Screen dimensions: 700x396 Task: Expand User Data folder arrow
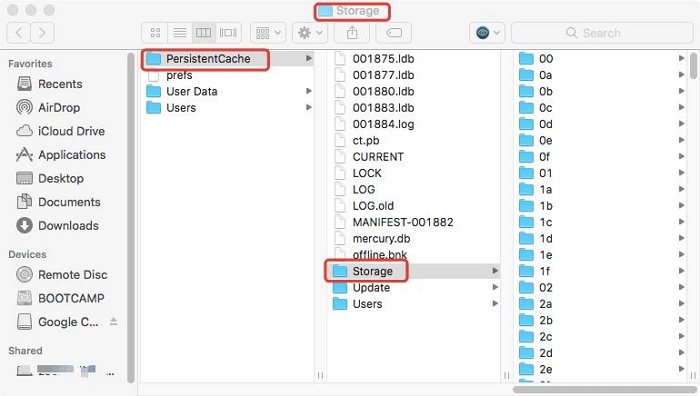pos(308,91)
